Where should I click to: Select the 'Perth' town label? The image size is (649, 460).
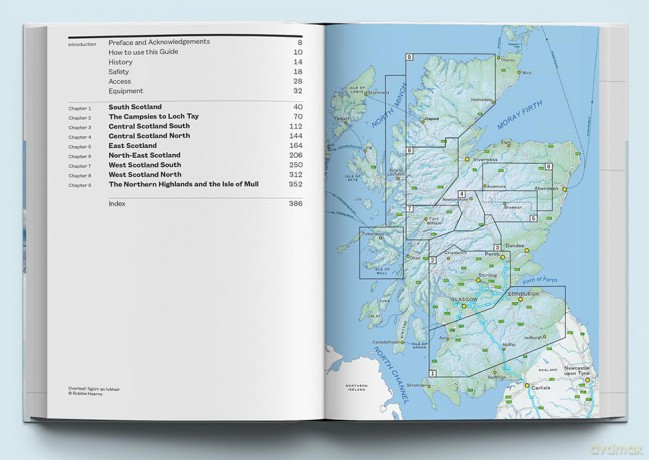click(492, 254)
